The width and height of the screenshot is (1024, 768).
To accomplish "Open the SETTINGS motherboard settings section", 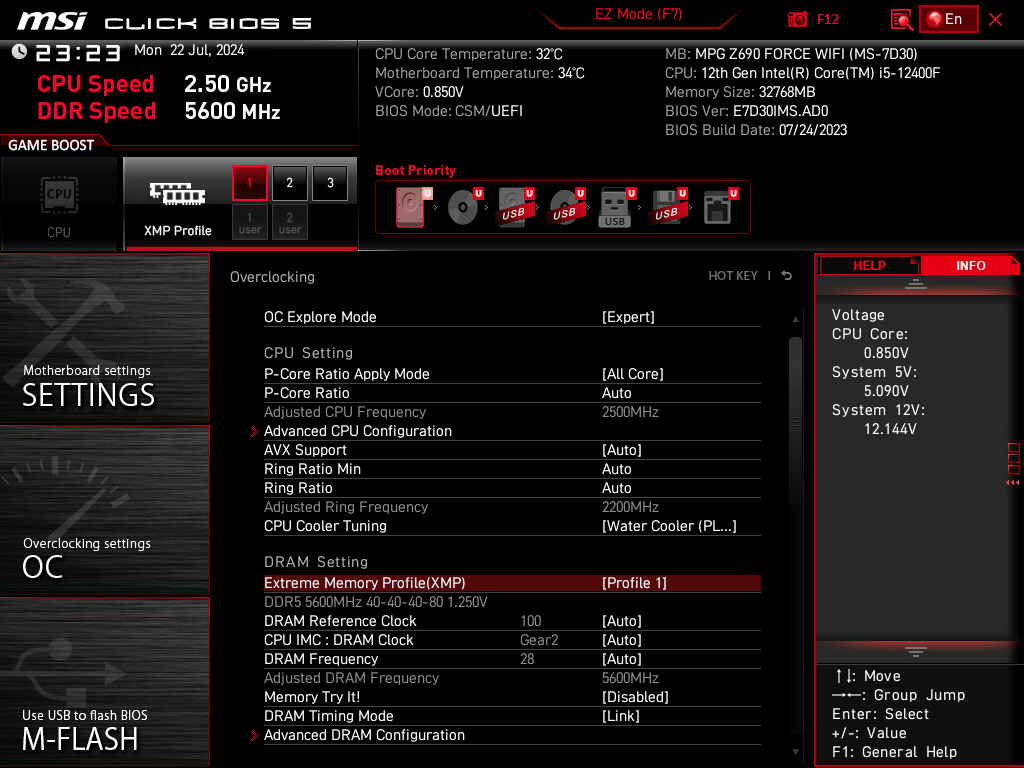I will (104, 338).
